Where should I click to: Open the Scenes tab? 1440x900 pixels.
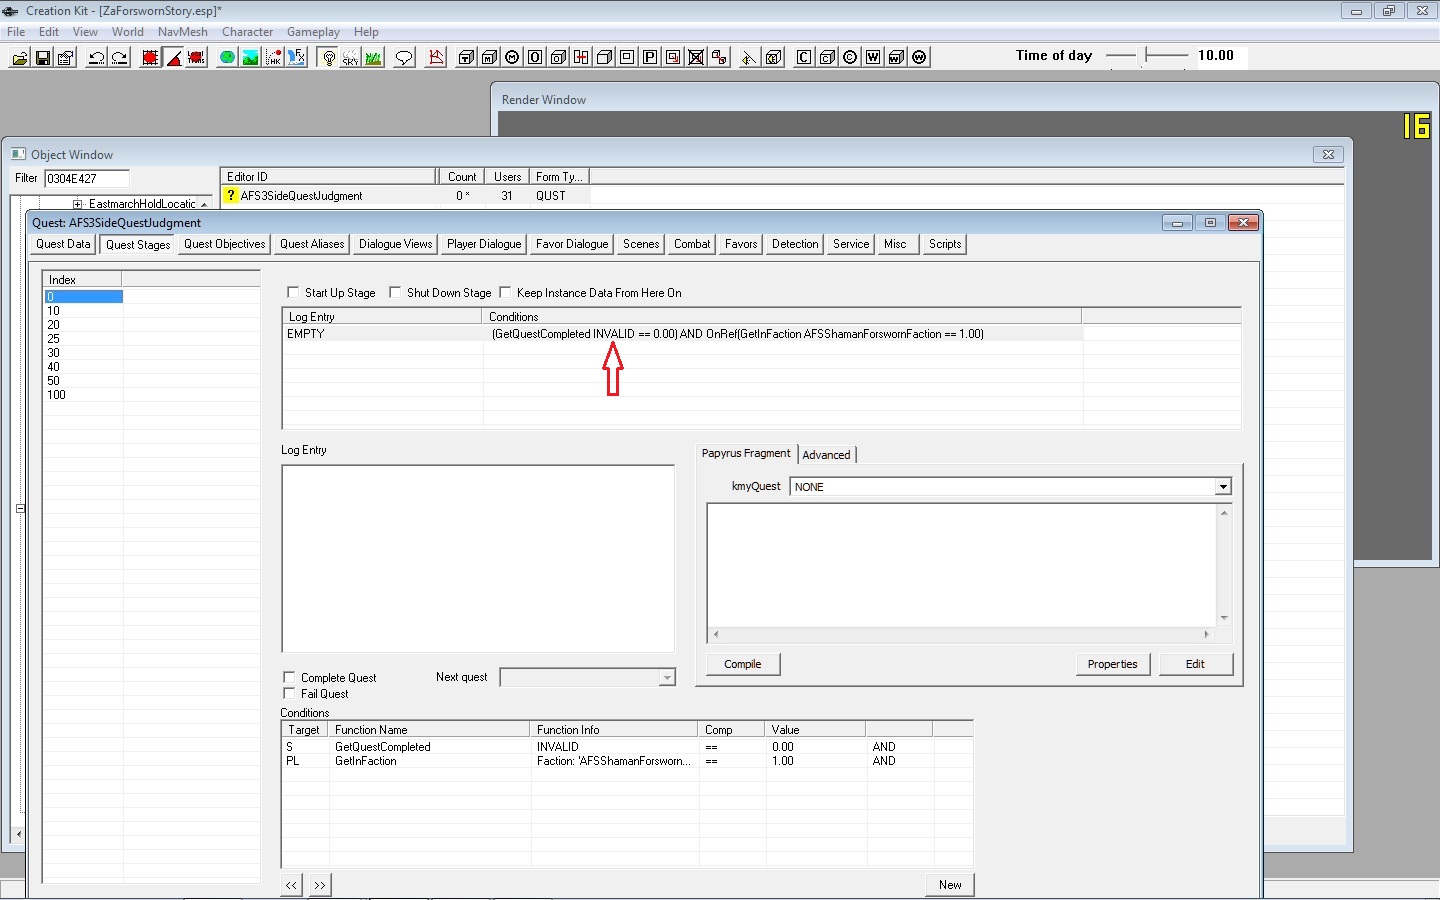pos(641,244)
